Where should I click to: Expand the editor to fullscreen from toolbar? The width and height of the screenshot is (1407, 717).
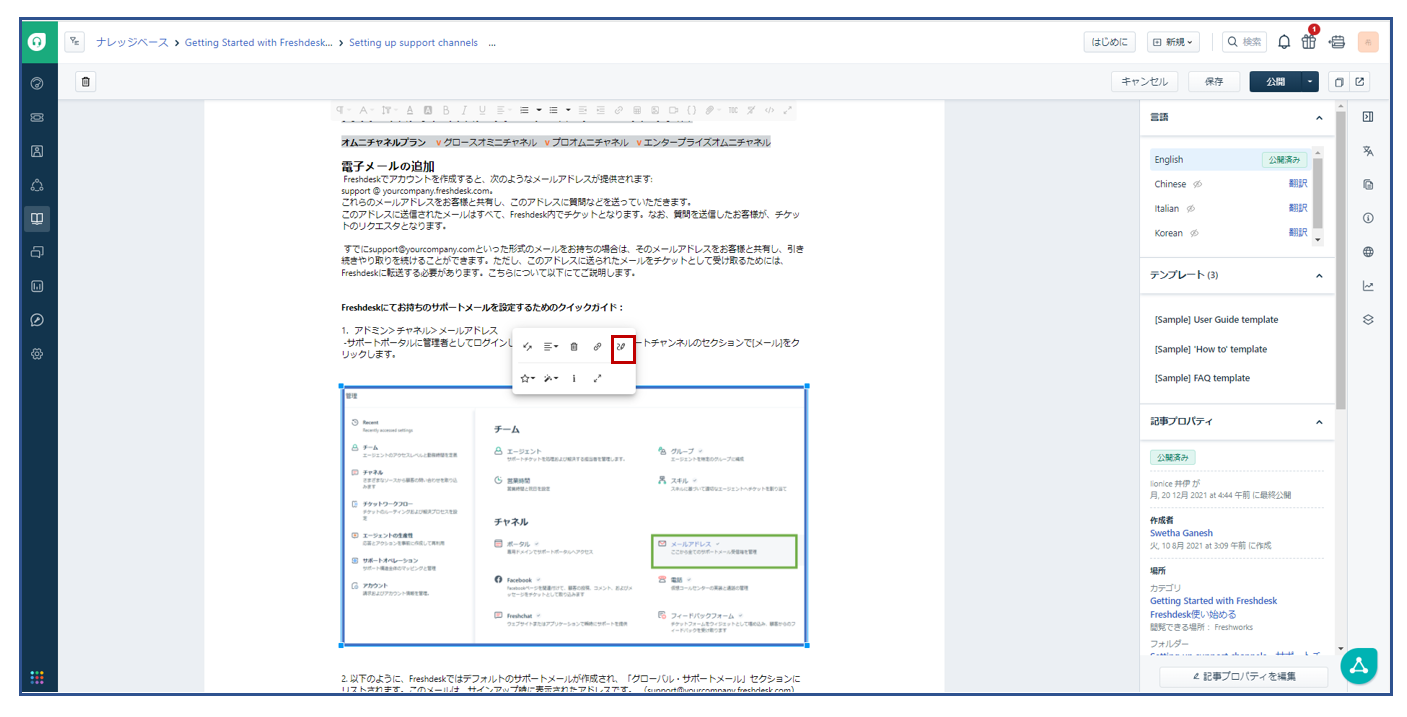[x=787, y=110]
